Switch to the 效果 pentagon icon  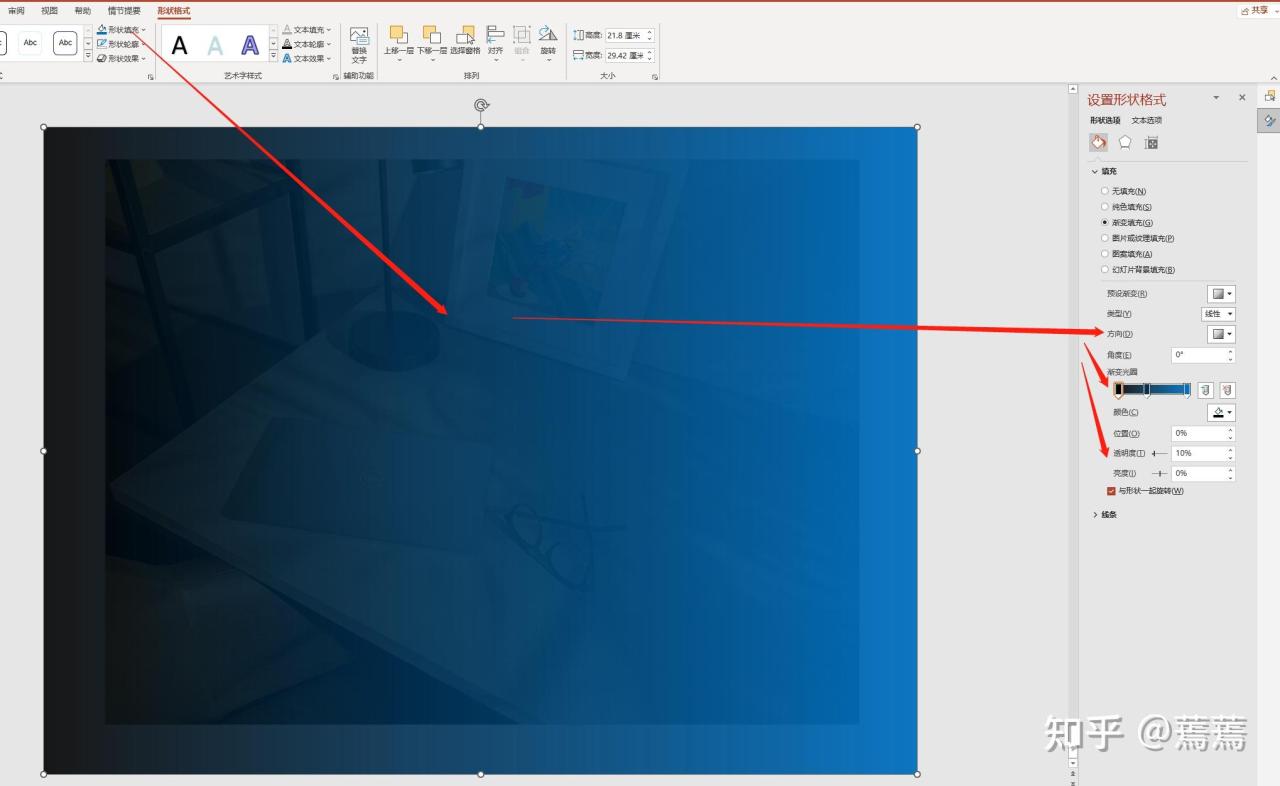[1125, 143]
